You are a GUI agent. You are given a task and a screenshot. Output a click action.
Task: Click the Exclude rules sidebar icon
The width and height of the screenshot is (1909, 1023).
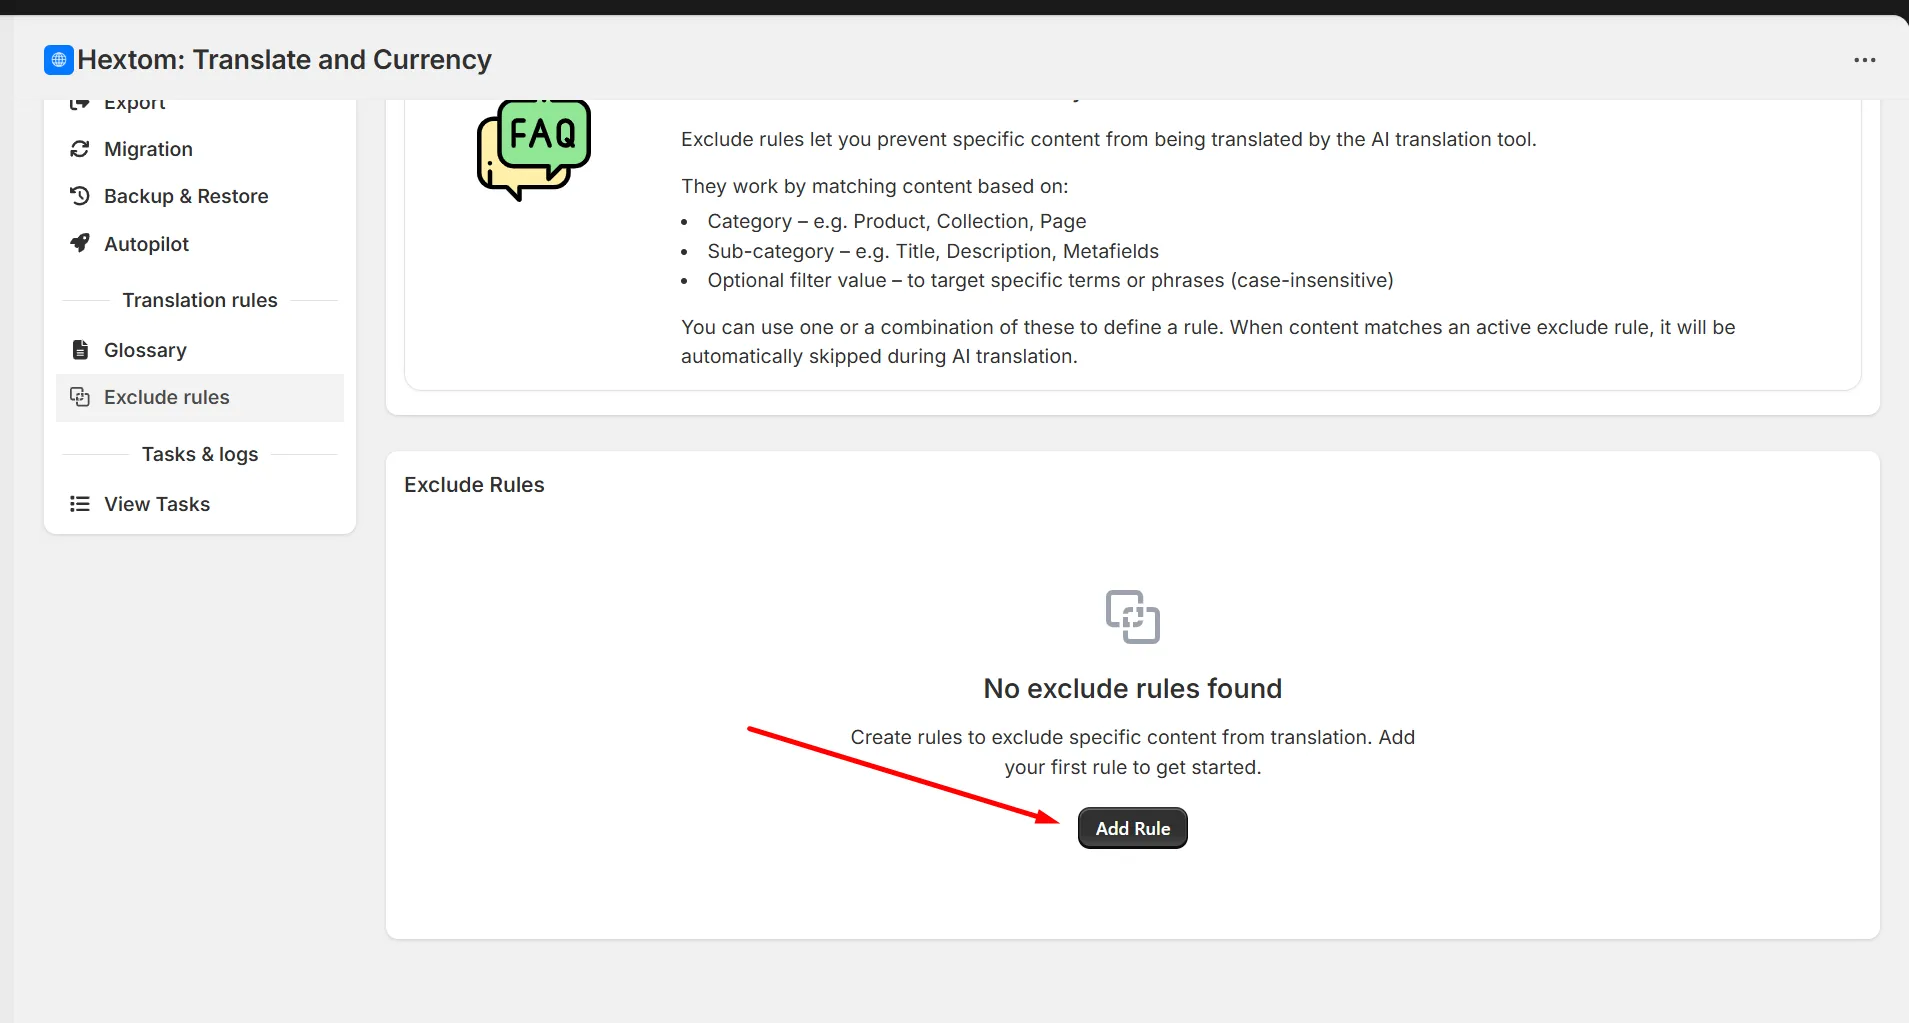point(80,397)
